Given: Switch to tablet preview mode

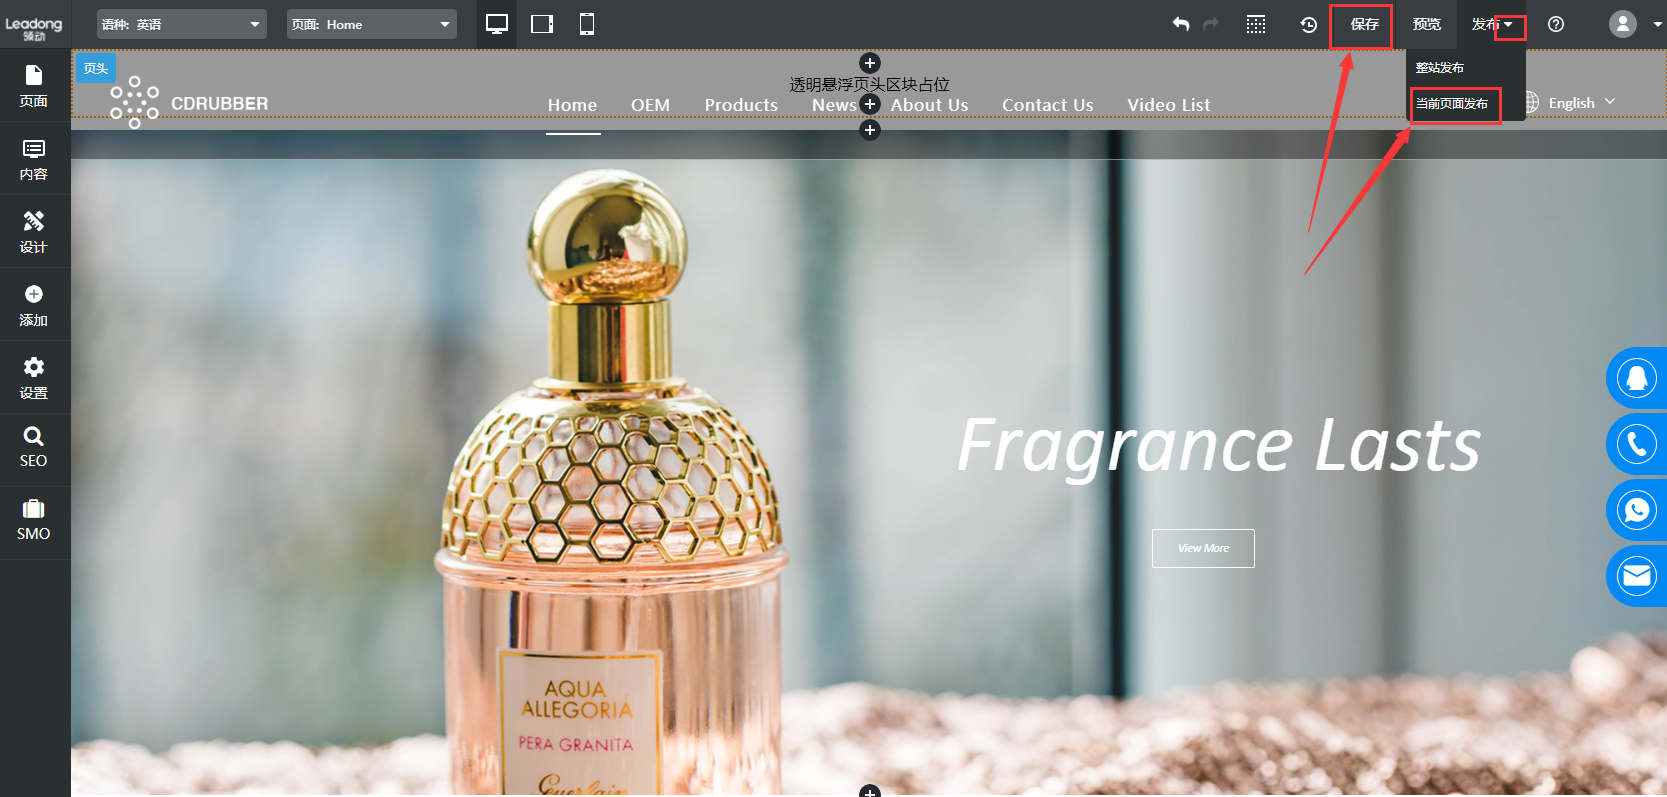Looking at the screenshot, I should point(542,24).
